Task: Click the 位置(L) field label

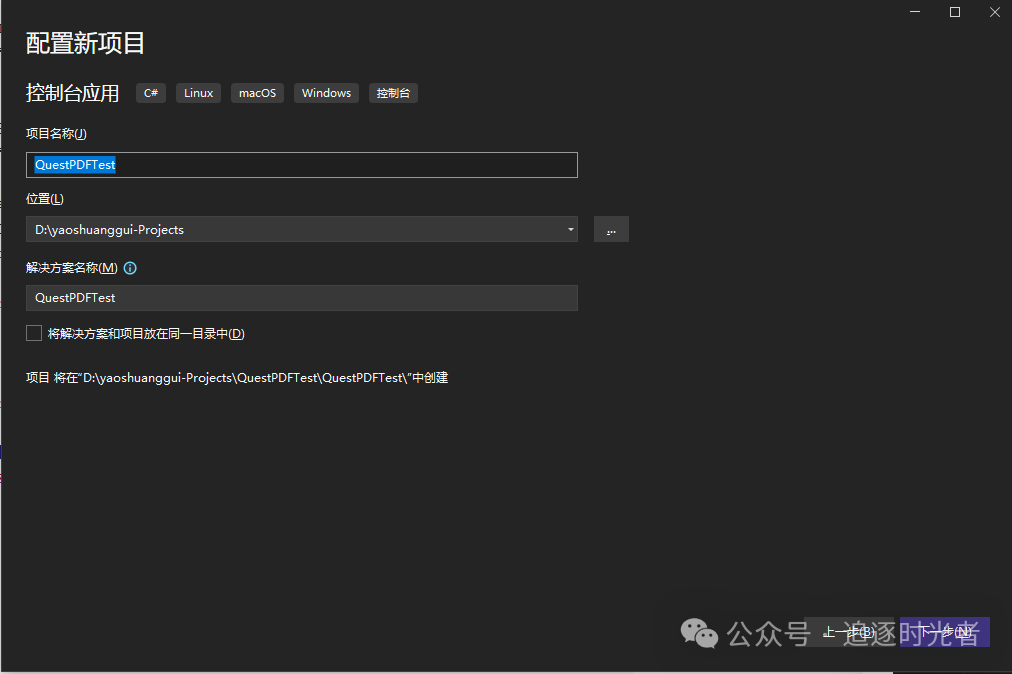Action: (45, 199)
